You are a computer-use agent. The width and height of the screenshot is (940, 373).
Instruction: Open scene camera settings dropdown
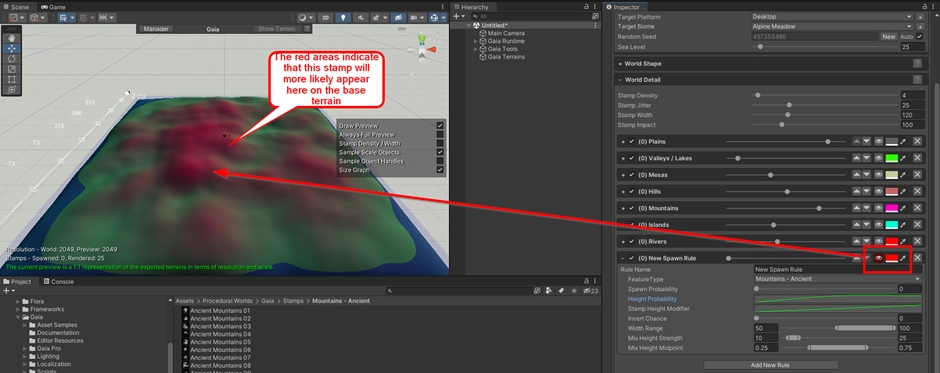pos(417,18)
